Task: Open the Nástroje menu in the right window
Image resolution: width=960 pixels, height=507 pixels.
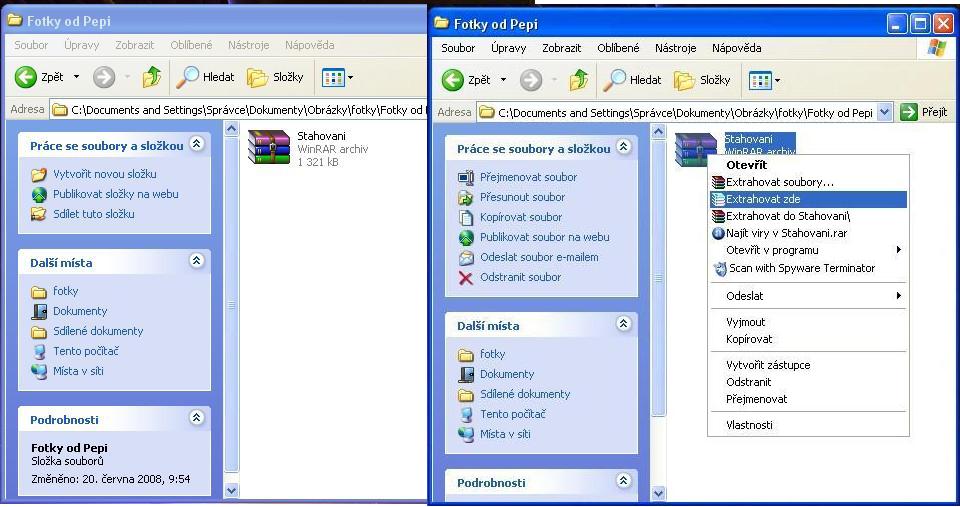Action: (675, 48)
